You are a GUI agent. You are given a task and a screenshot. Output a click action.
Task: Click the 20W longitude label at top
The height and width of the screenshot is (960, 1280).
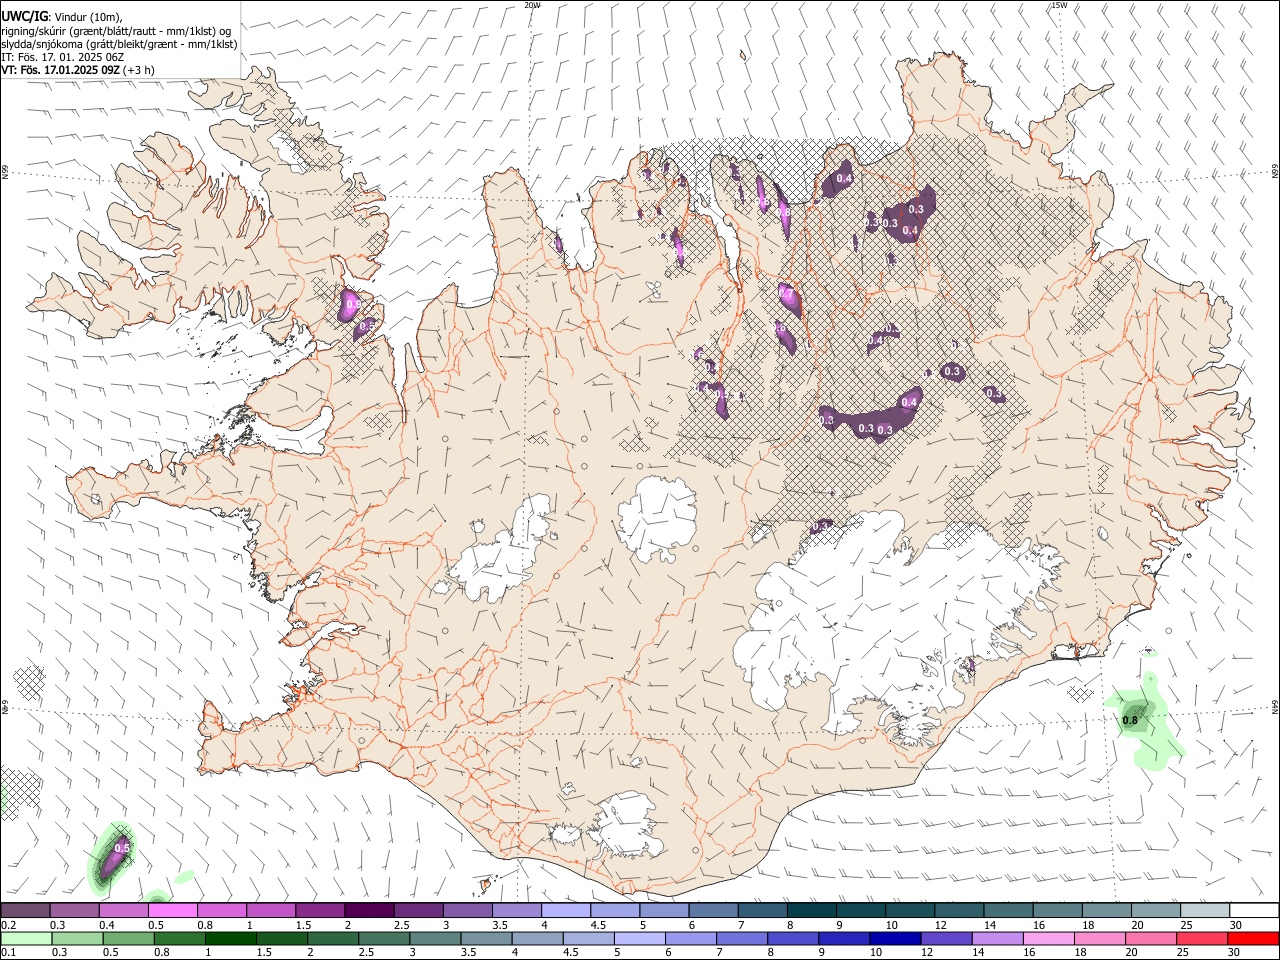(x=532, y=5)
